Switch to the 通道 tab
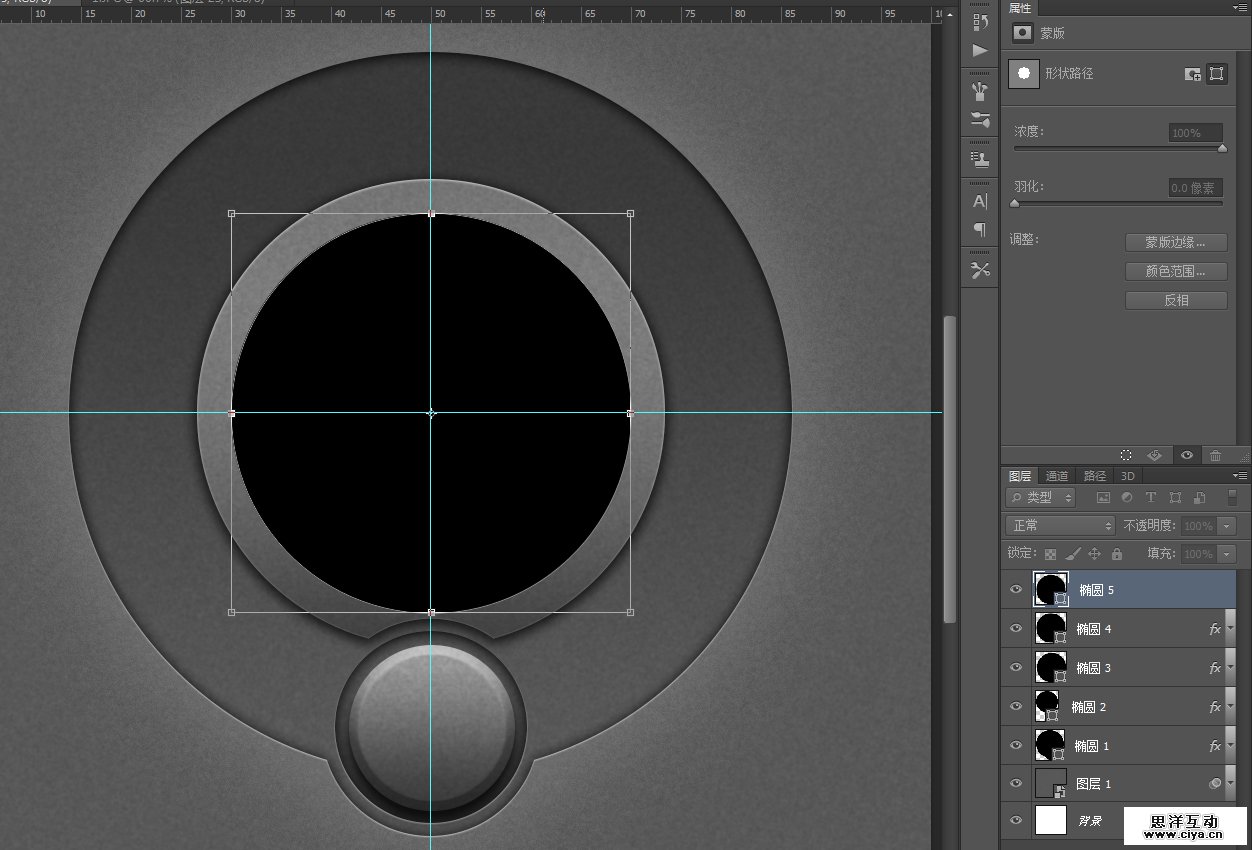The width and height of the screenshot is (1252, 850). pyautogui.click(x=1057, y=476)
